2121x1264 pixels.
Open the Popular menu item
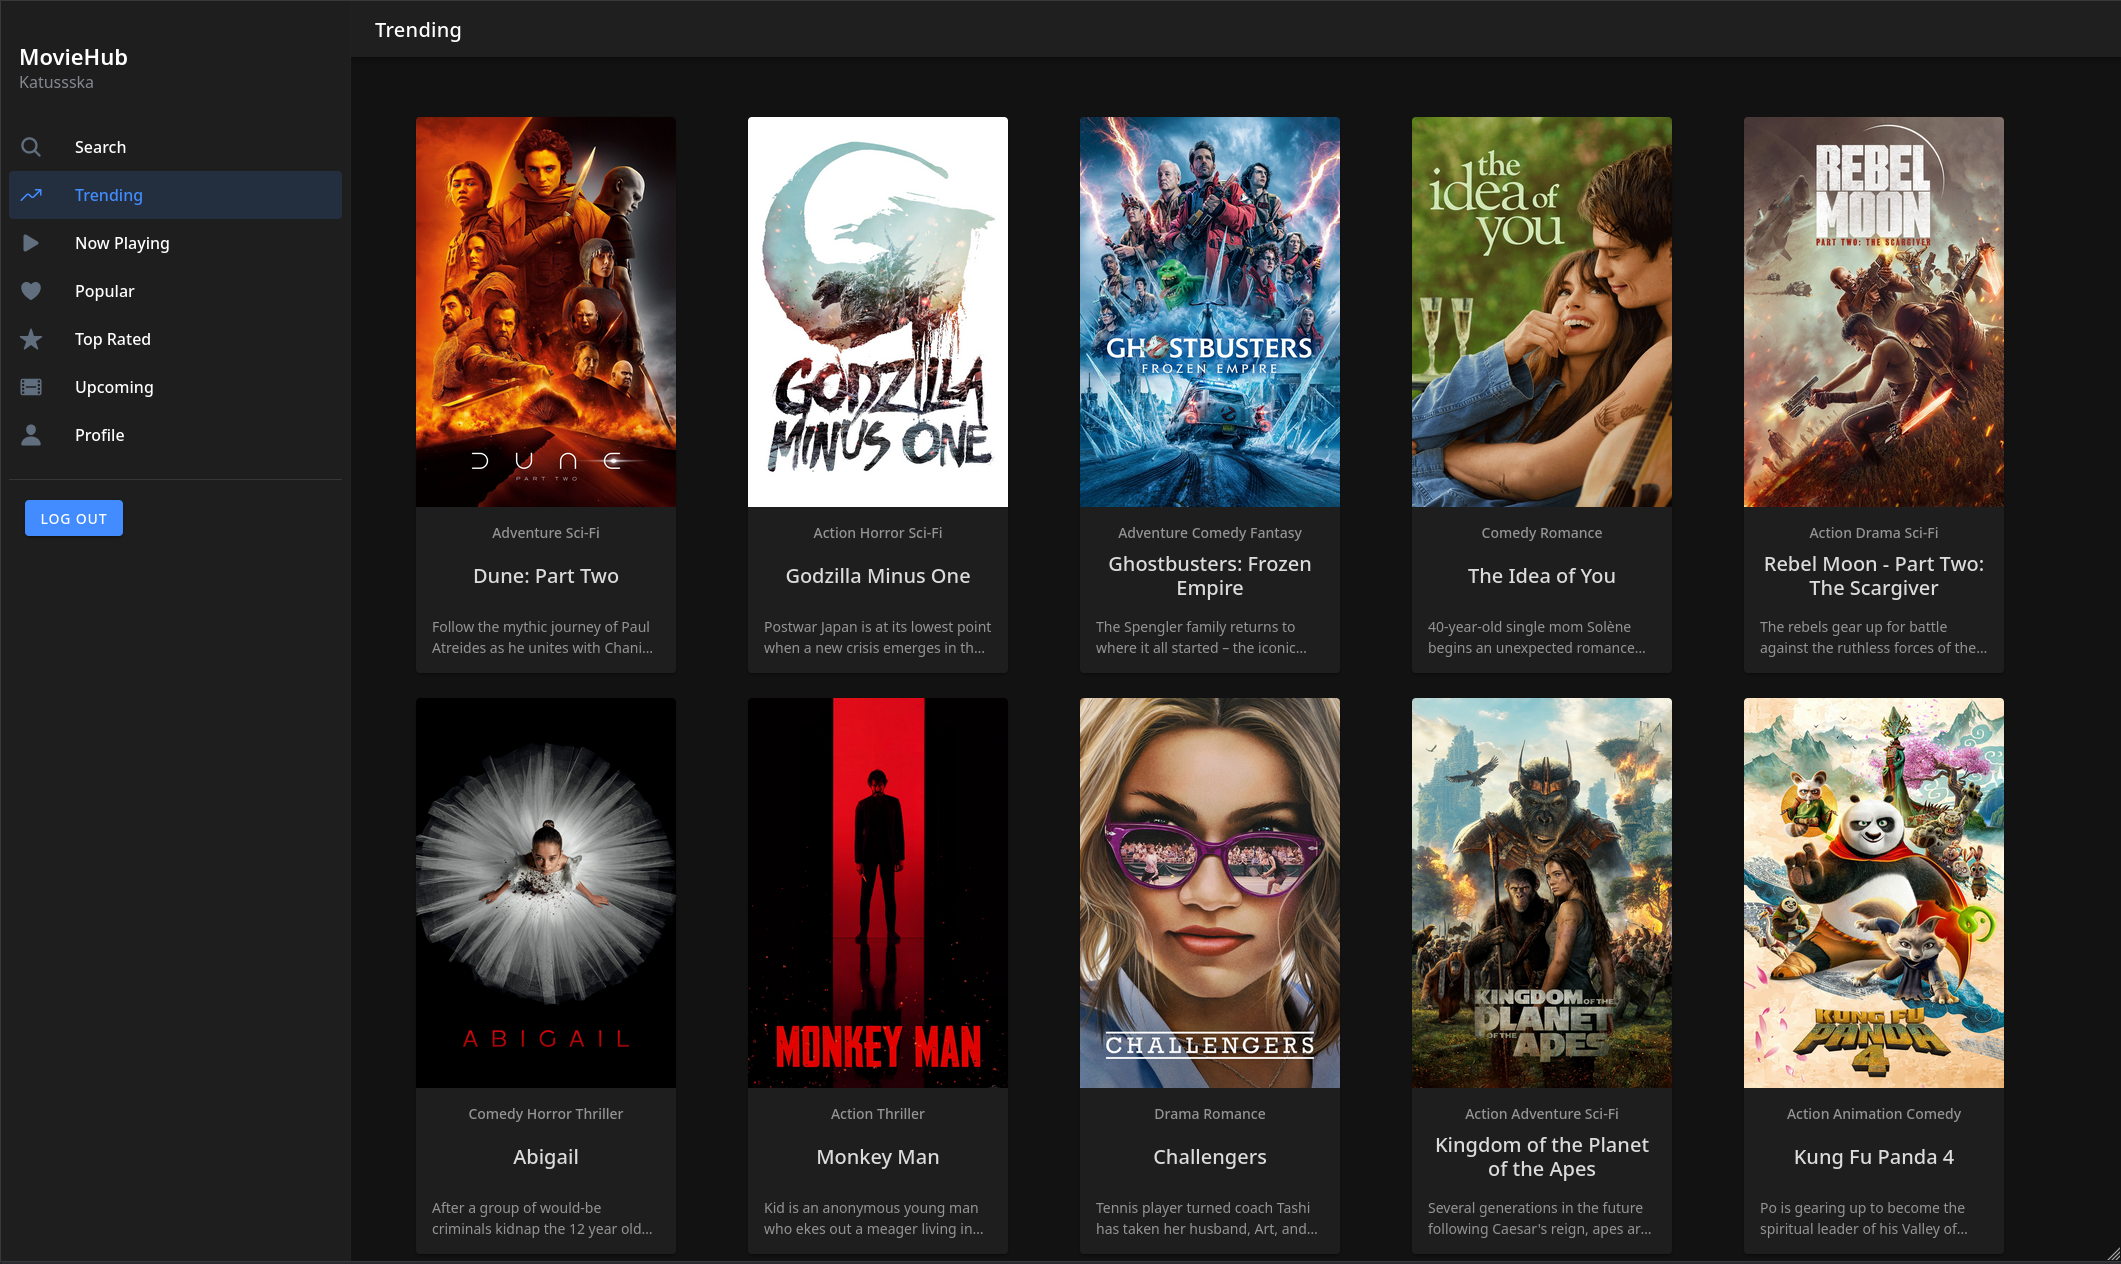coord(104,291)
